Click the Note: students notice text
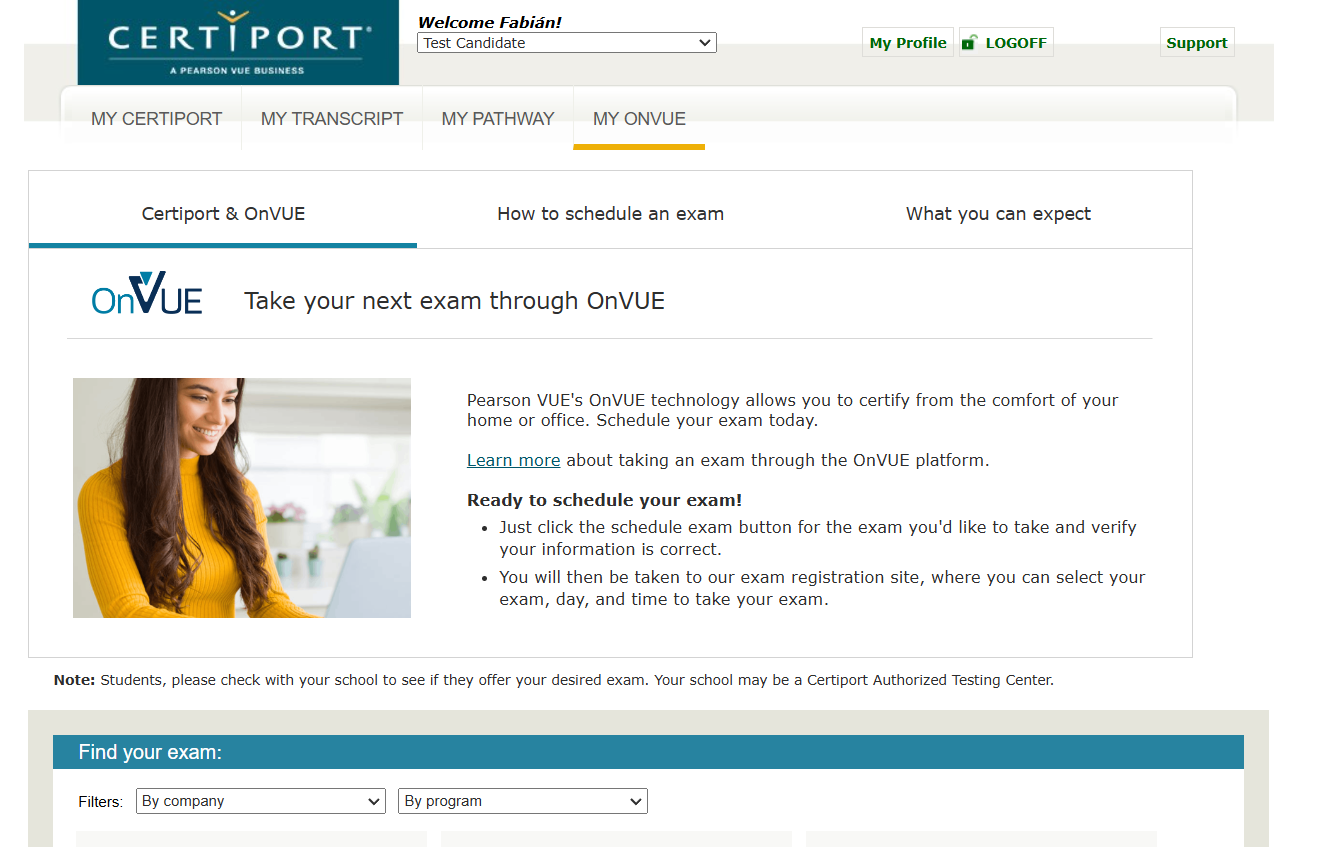 pos(554,680)
